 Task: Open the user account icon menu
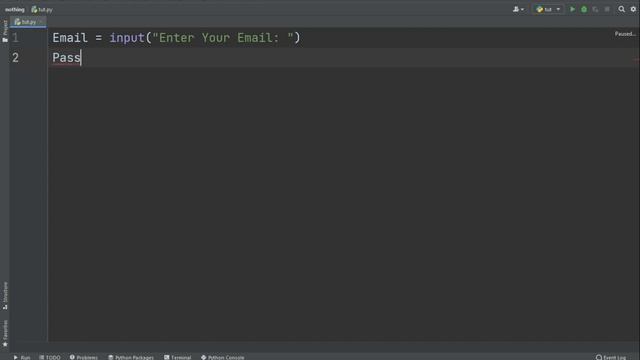click(x=518, y=9)
